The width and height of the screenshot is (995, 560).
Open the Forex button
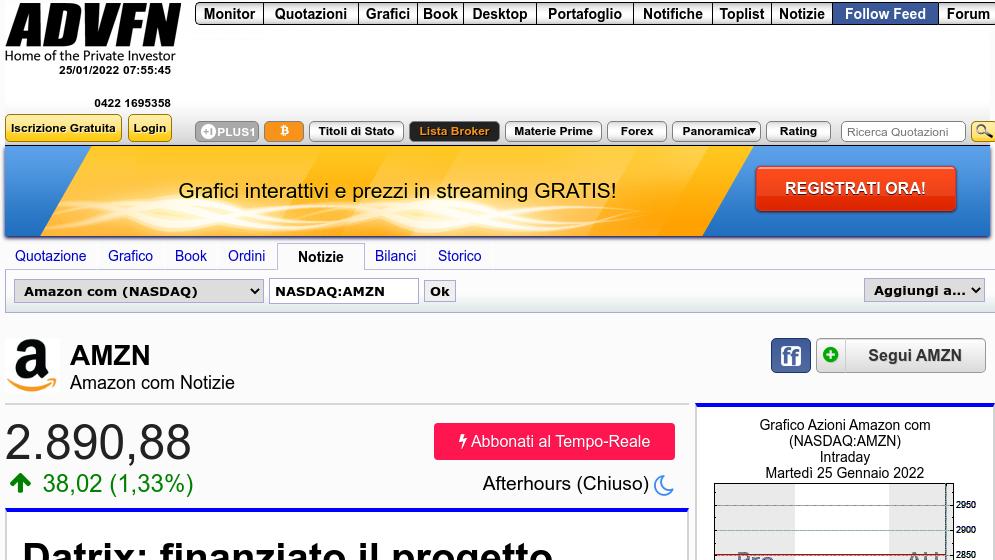pos(637,131)
